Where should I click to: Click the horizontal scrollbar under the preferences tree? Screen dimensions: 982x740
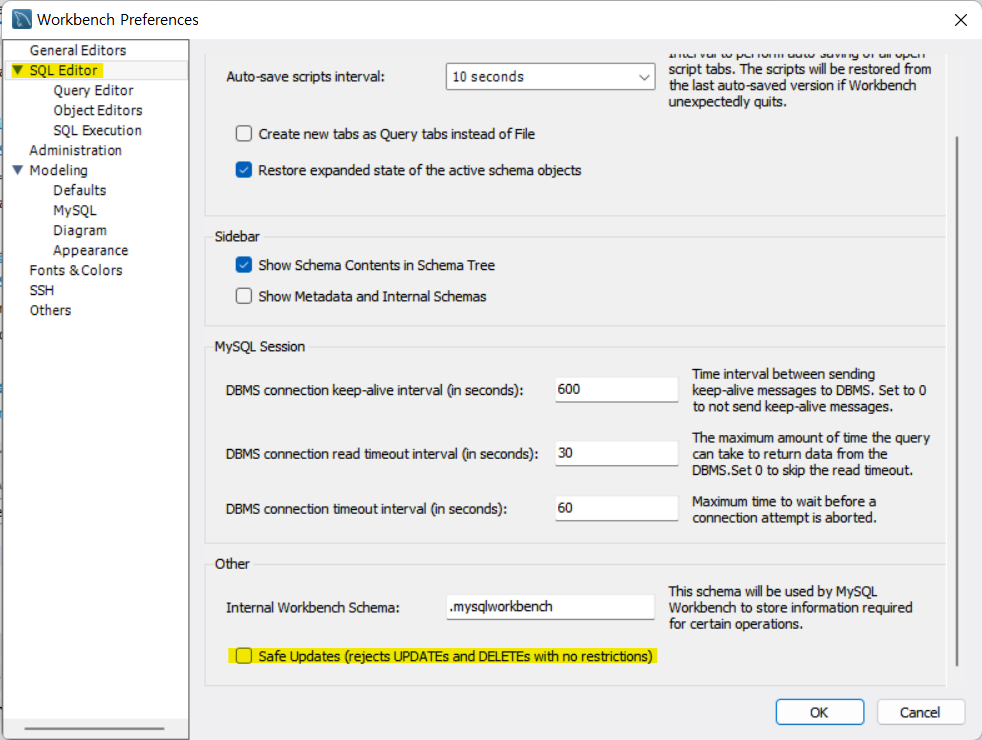[95, 729]
